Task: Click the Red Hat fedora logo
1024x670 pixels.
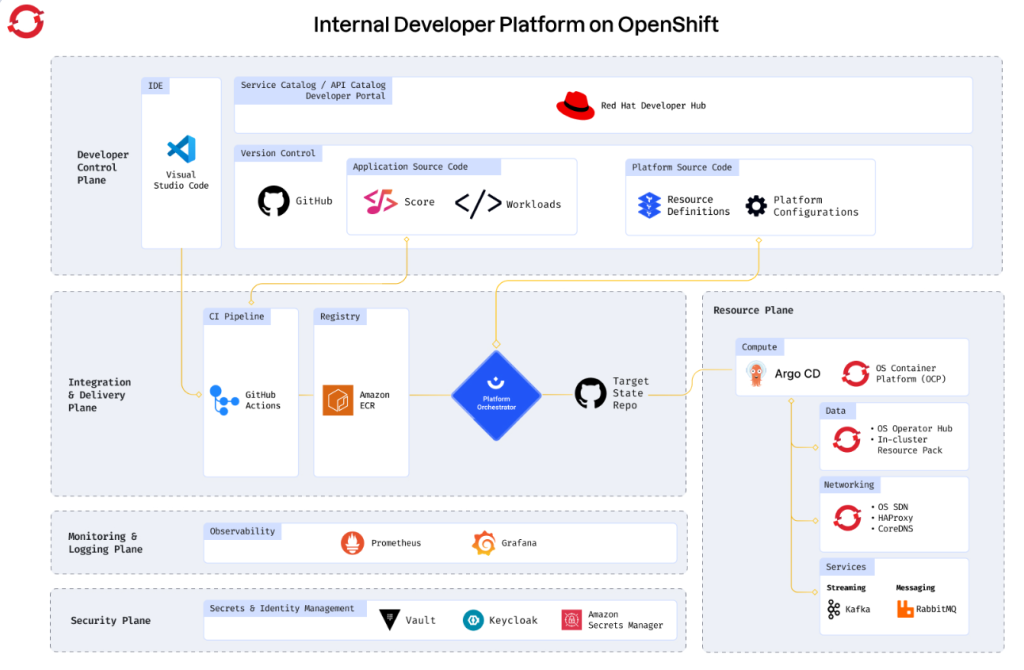Action: 575,105
